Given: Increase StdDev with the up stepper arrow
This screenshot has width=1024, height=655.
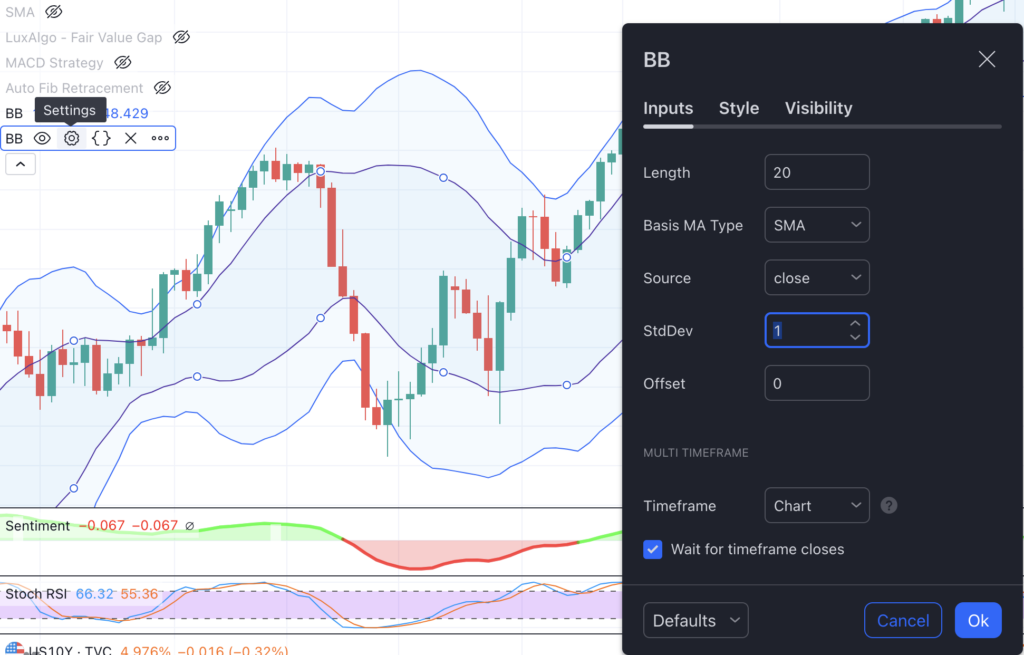Looking at the screenshot, I should pyautogui.click(x=855, y=324).
